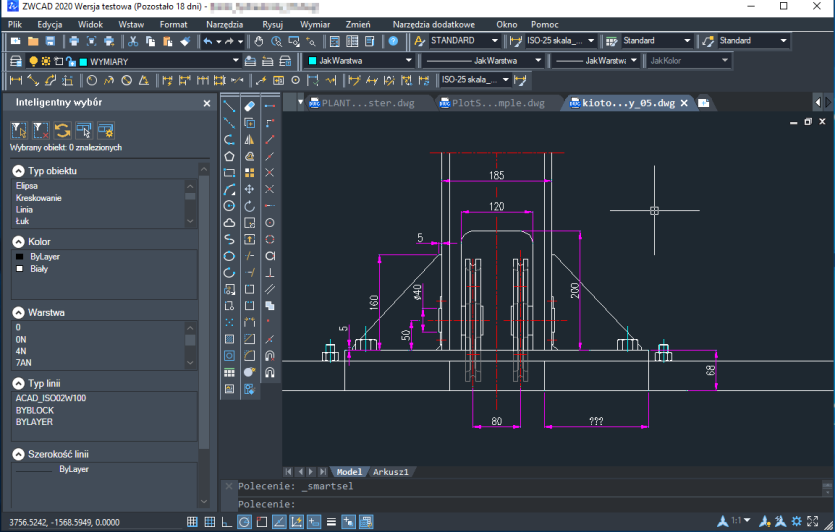Collapse the Typ obiektu section

click(19, 171)
